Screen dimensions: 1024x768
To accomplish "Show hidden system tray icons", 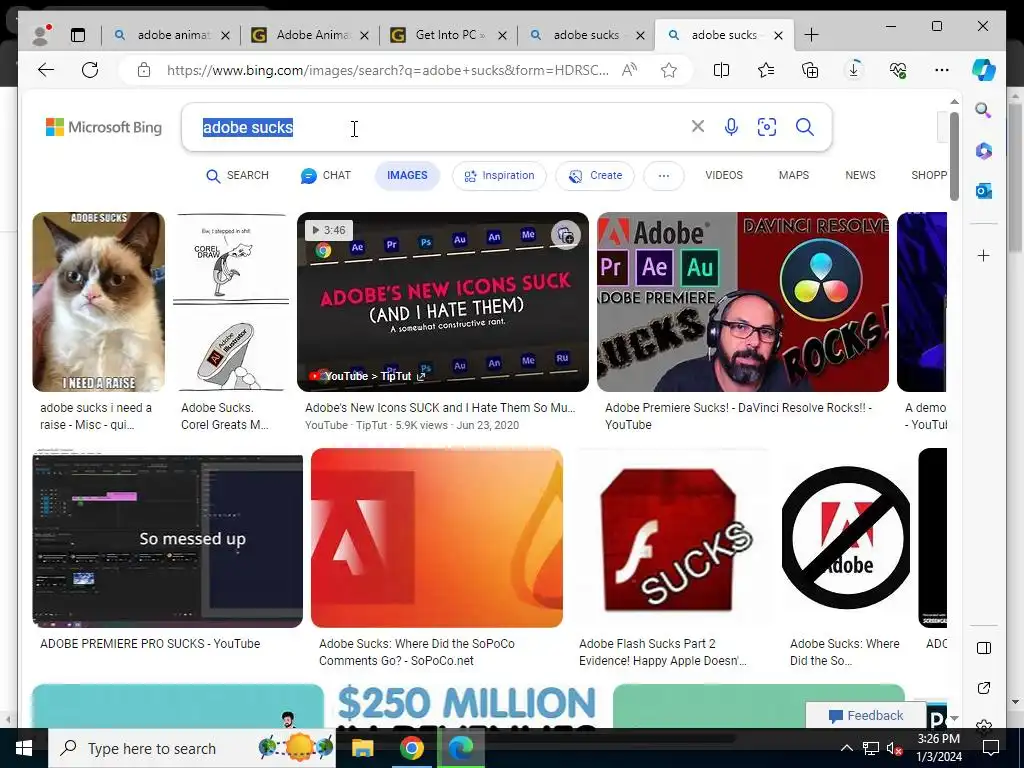I will click(x=846, y=748).
